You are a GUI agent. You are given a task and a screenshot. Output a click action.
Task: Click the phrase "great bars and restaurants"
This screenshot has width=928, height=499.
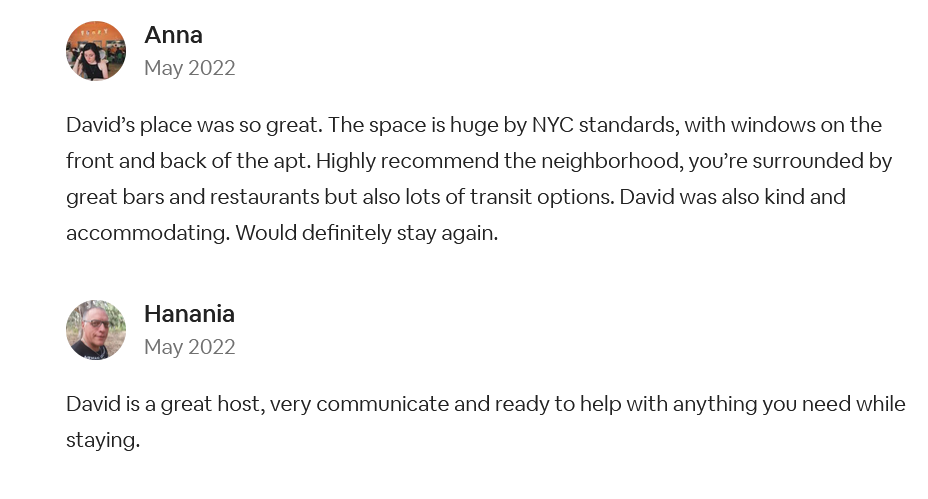(192, 197)
